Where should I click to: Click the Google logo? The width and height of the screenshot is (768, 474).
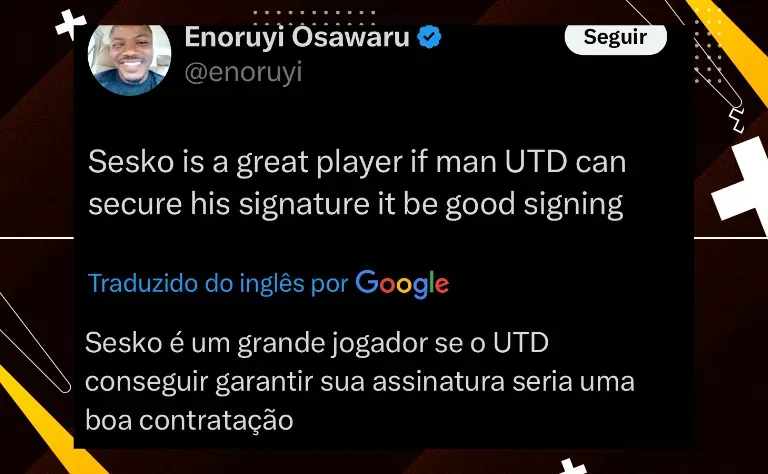pos(402,284)
